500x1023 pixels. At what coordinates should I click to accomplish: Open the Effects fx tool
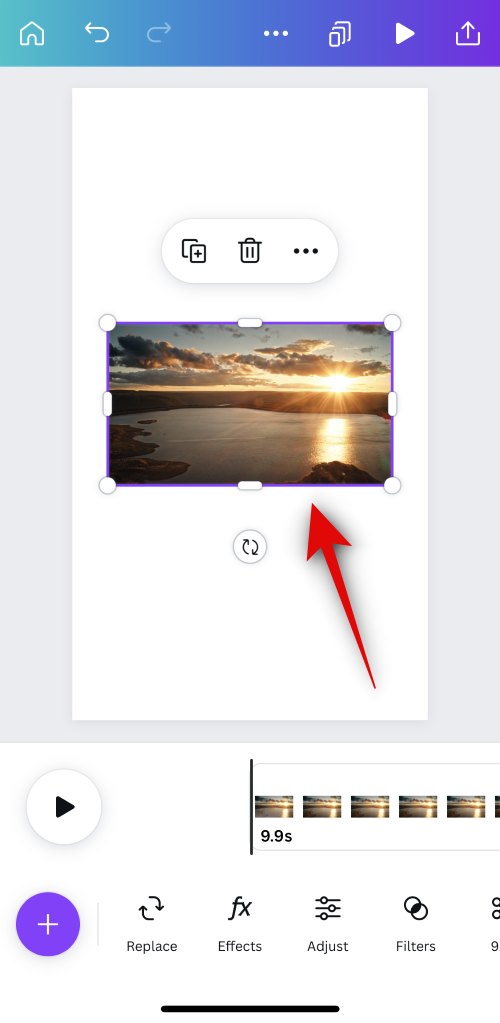click(240, 924)
